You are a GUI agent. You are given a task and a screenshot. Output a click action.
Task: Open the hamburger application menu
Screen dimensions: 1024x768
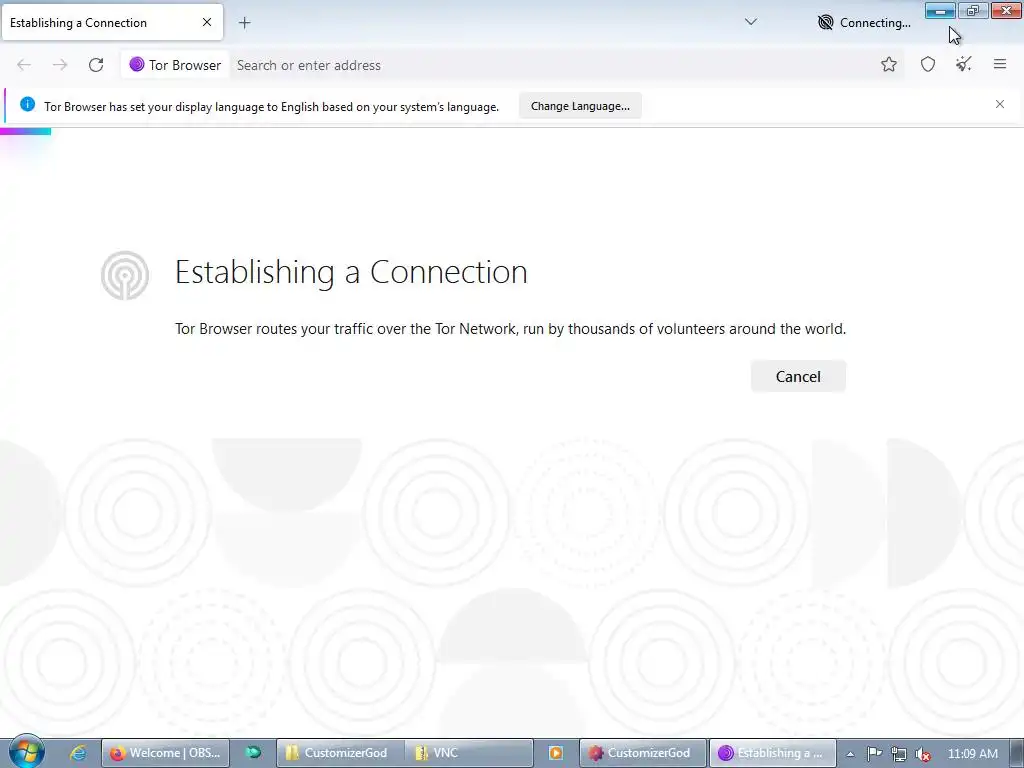(999, 64)
